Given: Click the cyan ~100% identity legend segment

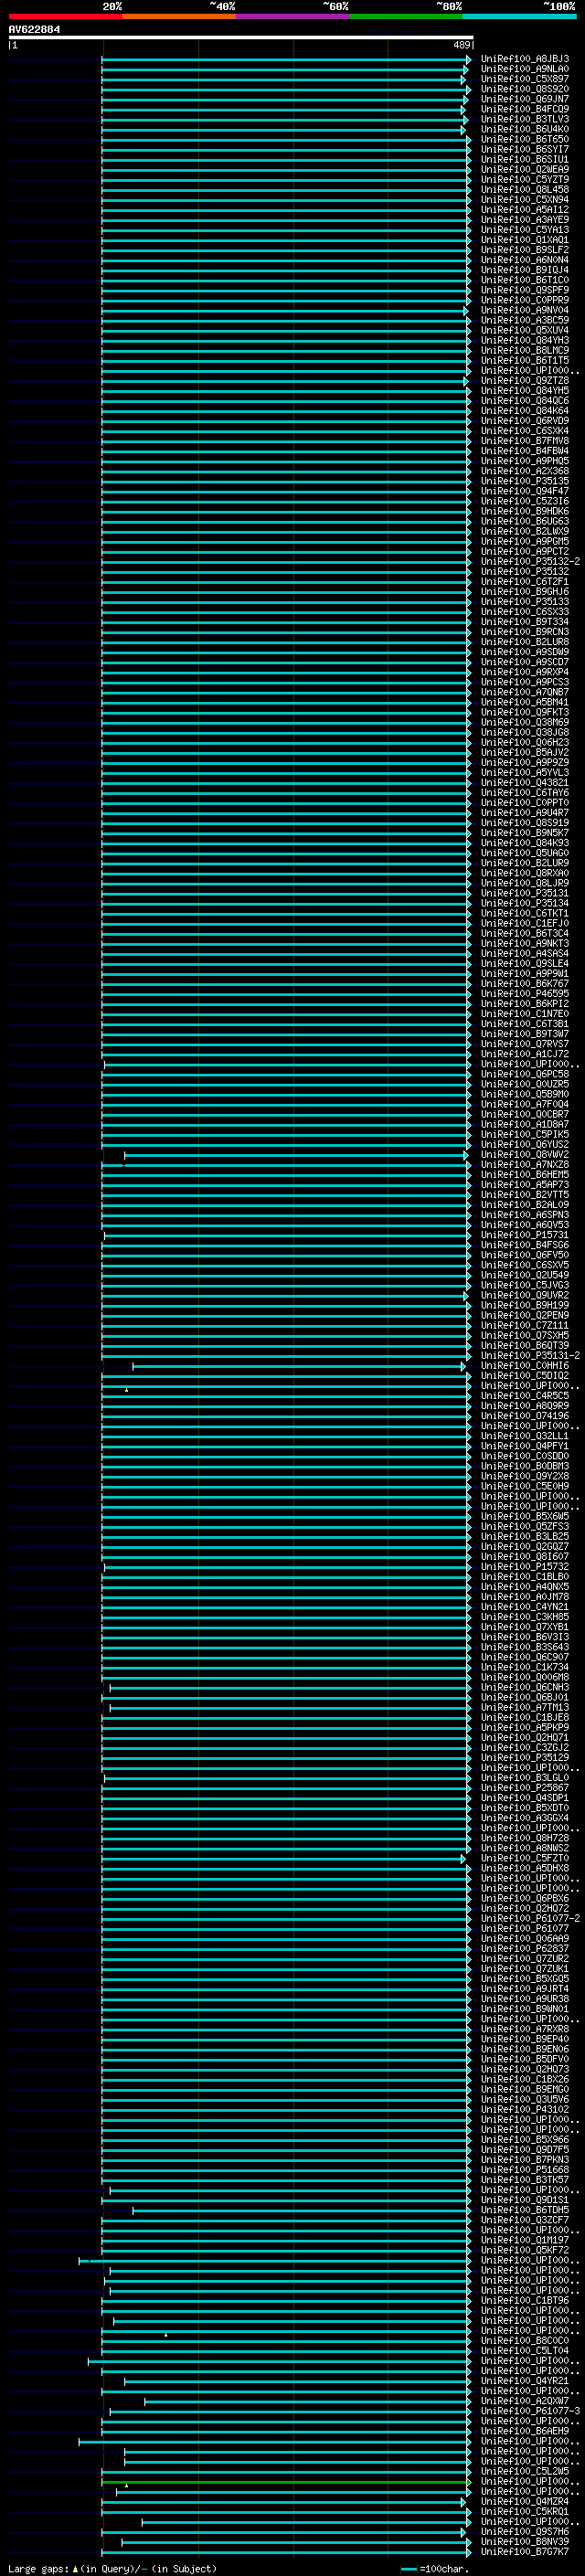Looking at the screenshot, I should point(518,16).
